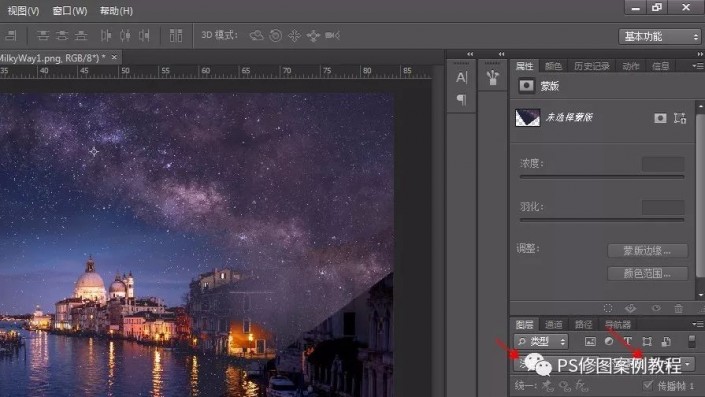705x397 pixels.
Task: Open the 窗口(W) menu
Action: tap(70, 10)
